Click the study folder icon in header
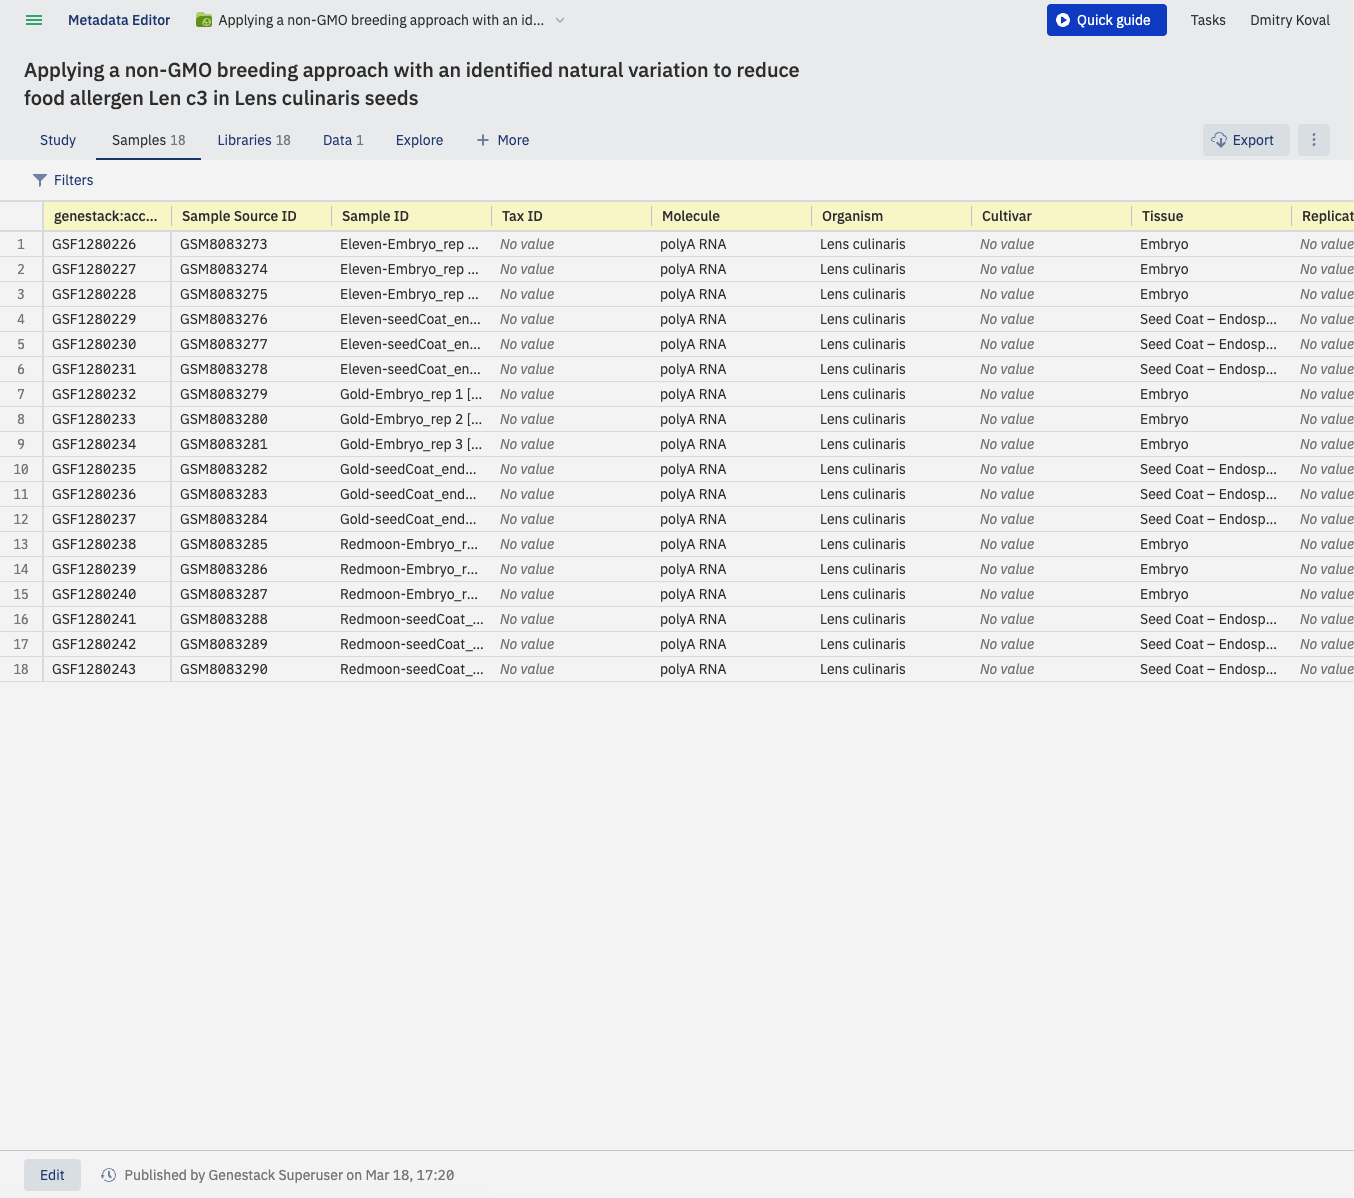 203,20
